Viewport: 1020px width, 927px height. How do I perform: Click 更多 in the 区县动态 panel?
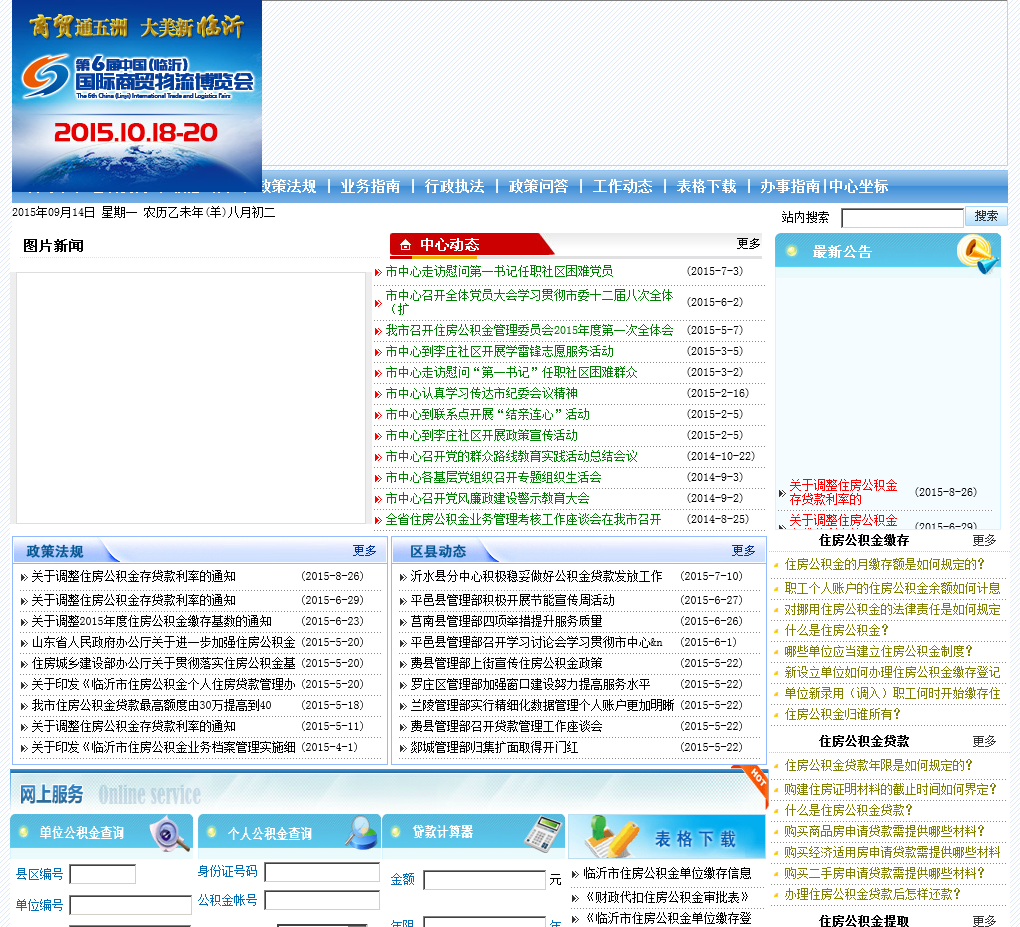click(x=743, y=551)
